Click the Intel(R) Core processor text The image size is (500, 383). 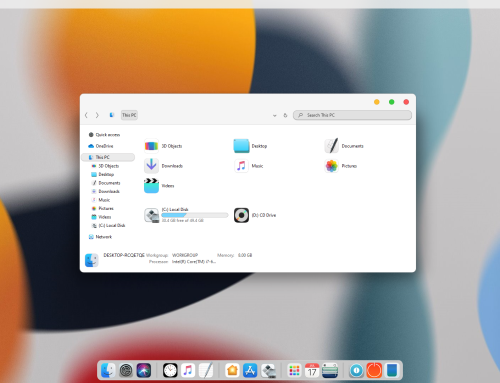point(194,262)
